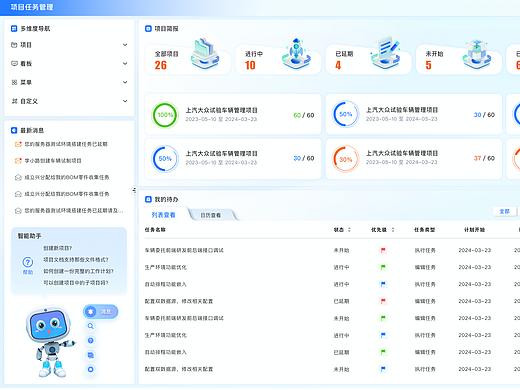The width and height of the screenshot is (520, 390).
Task: Click the 消息 pill button near robot
Action: point(101,312)
